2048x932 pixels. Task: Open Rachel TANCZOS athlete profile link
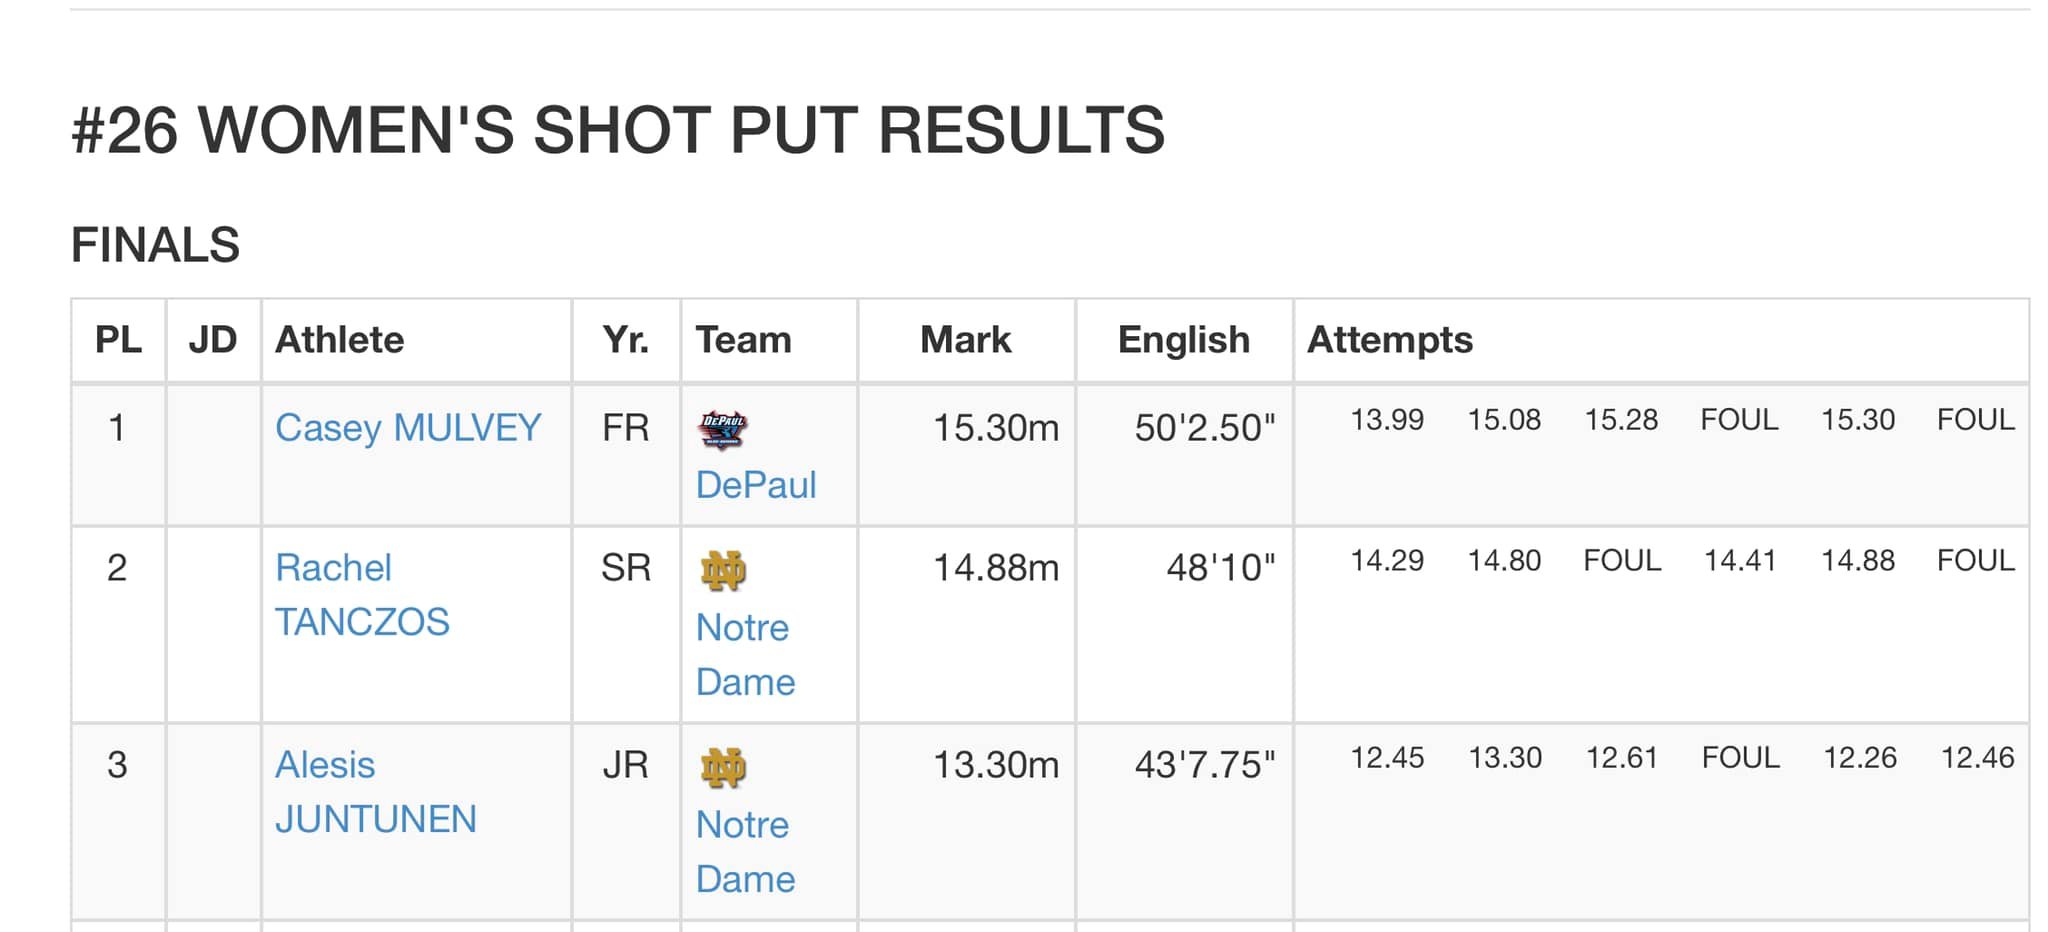(362, 595)
